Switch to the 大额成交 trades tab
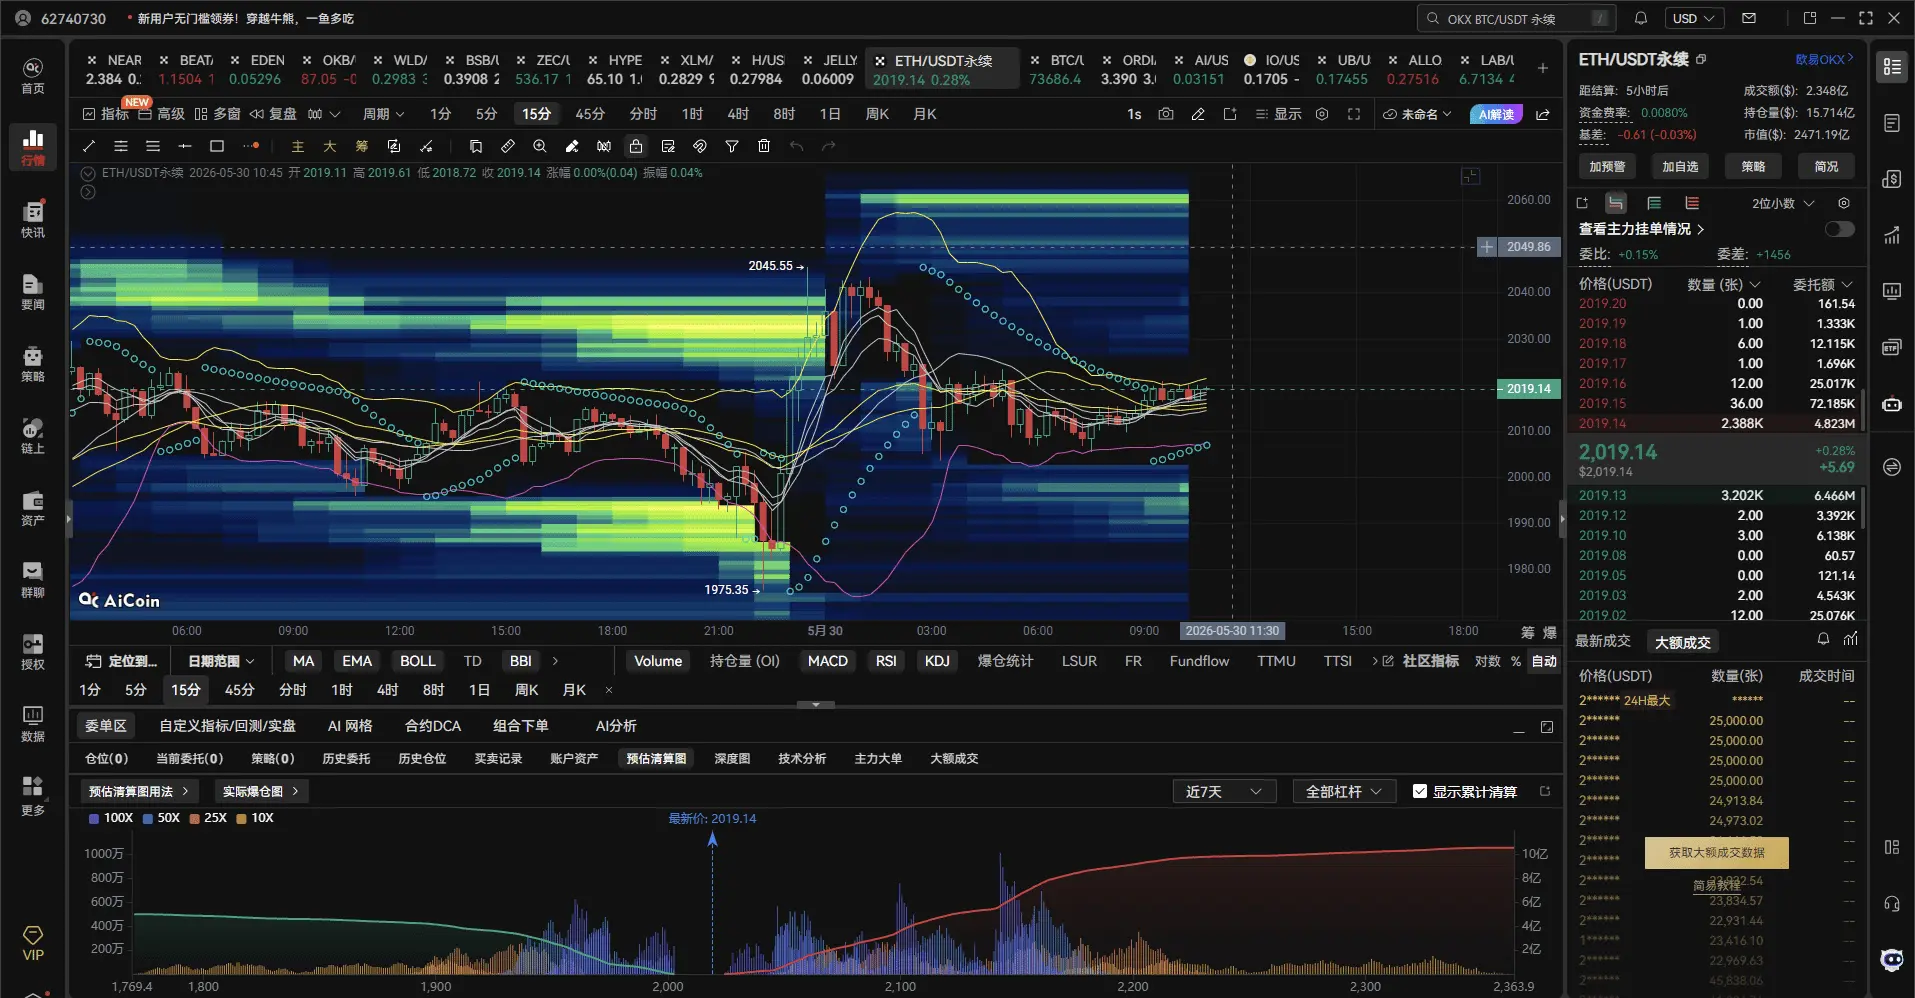Screen dimensions: 1915x998 tap(1683, 642)
